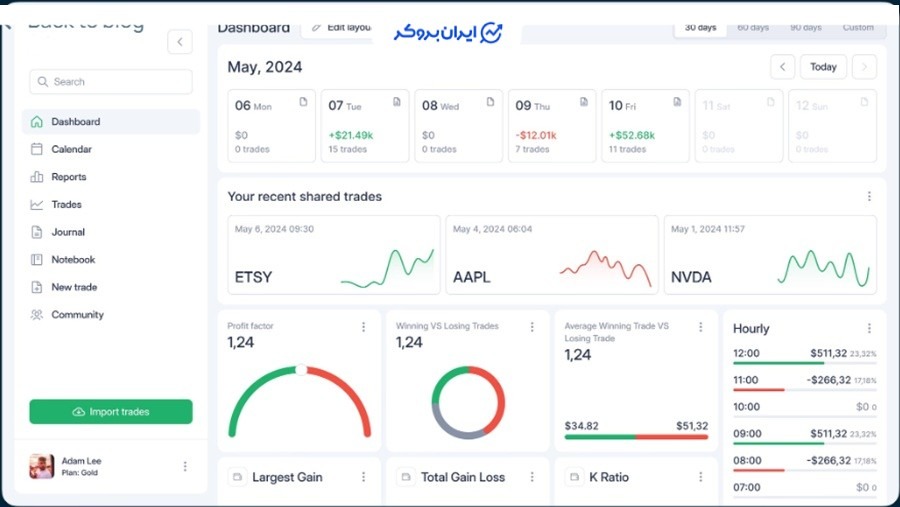Open the Calendar sidebar icon
The width and height of the screenshot is (900, 507).
point(37,149)
